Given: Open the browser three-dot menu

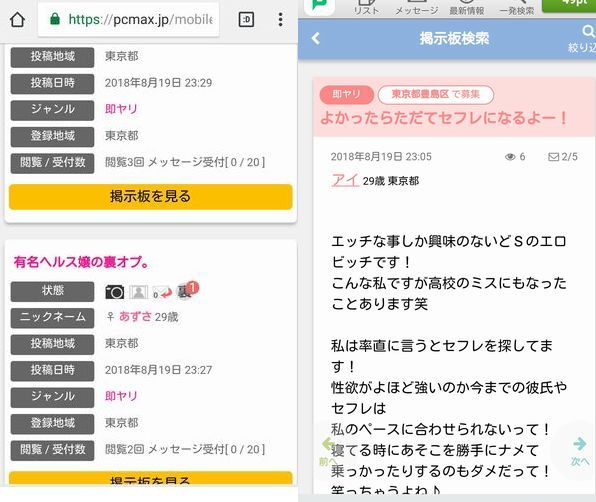Looking at the screenshot, I should (x=280, y=19).
